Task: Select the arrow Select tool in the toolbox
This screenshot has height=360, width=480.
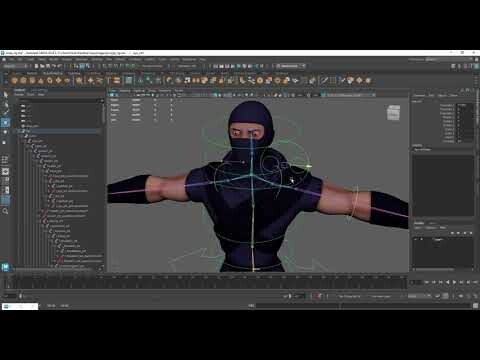Action: coord(5,95)
